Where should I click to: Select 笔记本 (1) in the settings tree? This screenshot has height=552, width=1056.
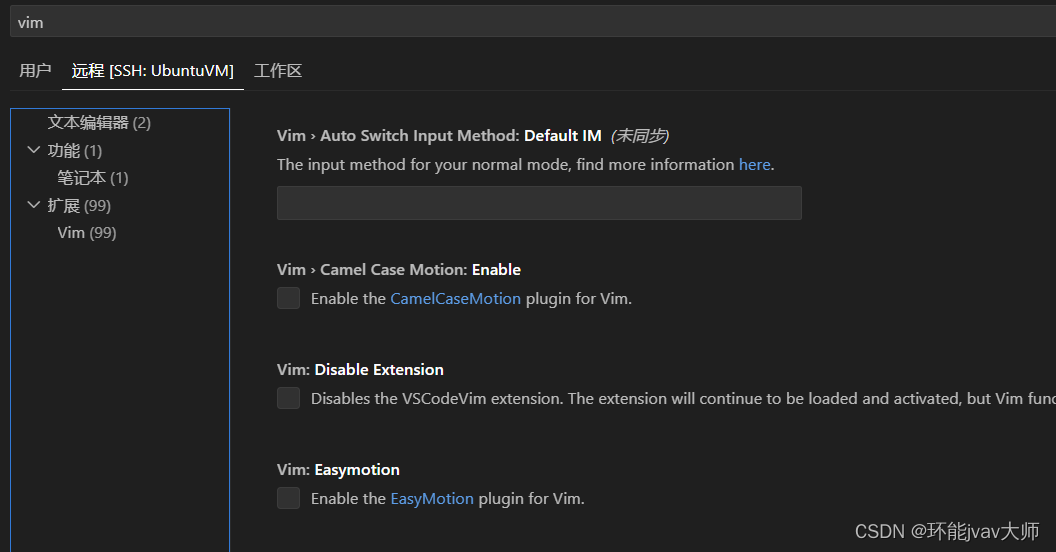[93, 178]
